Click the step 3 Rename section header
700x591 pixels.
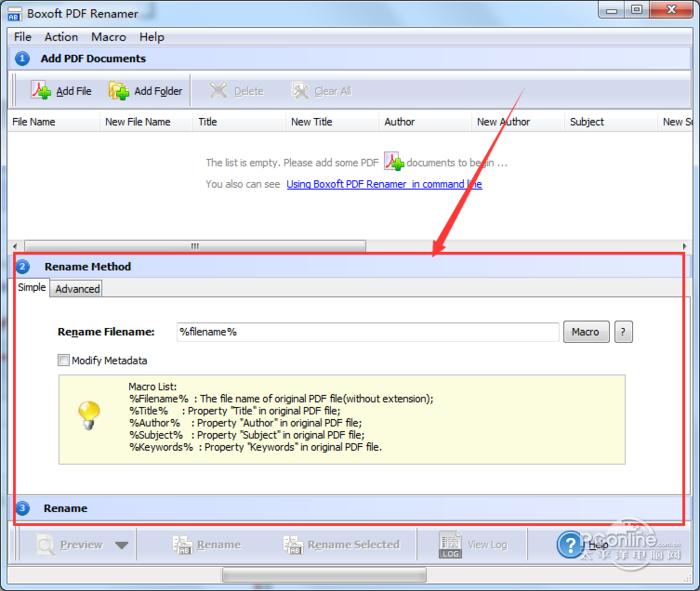click(350, 508)
